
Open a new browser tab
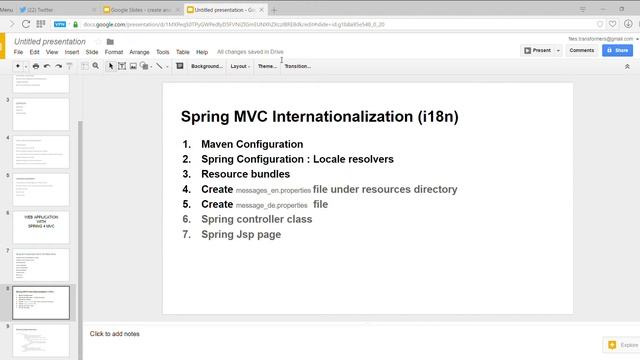point(274,10)
